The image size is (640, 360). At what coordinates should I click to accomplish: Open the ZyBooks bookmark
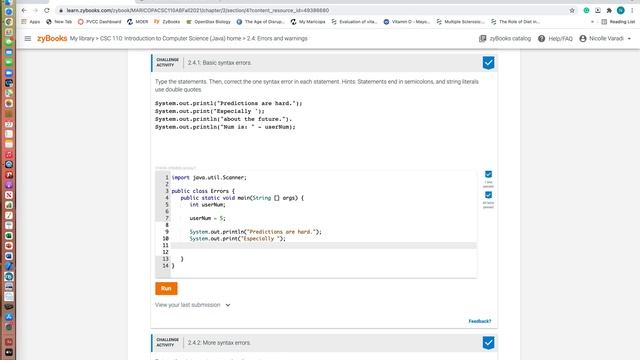[167, 22]
